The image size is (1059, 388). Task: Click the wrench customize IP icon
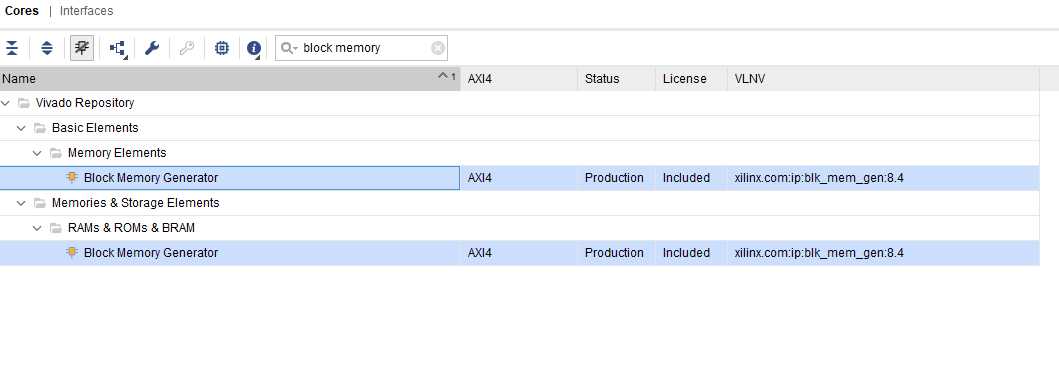click(x=152, y=48)
